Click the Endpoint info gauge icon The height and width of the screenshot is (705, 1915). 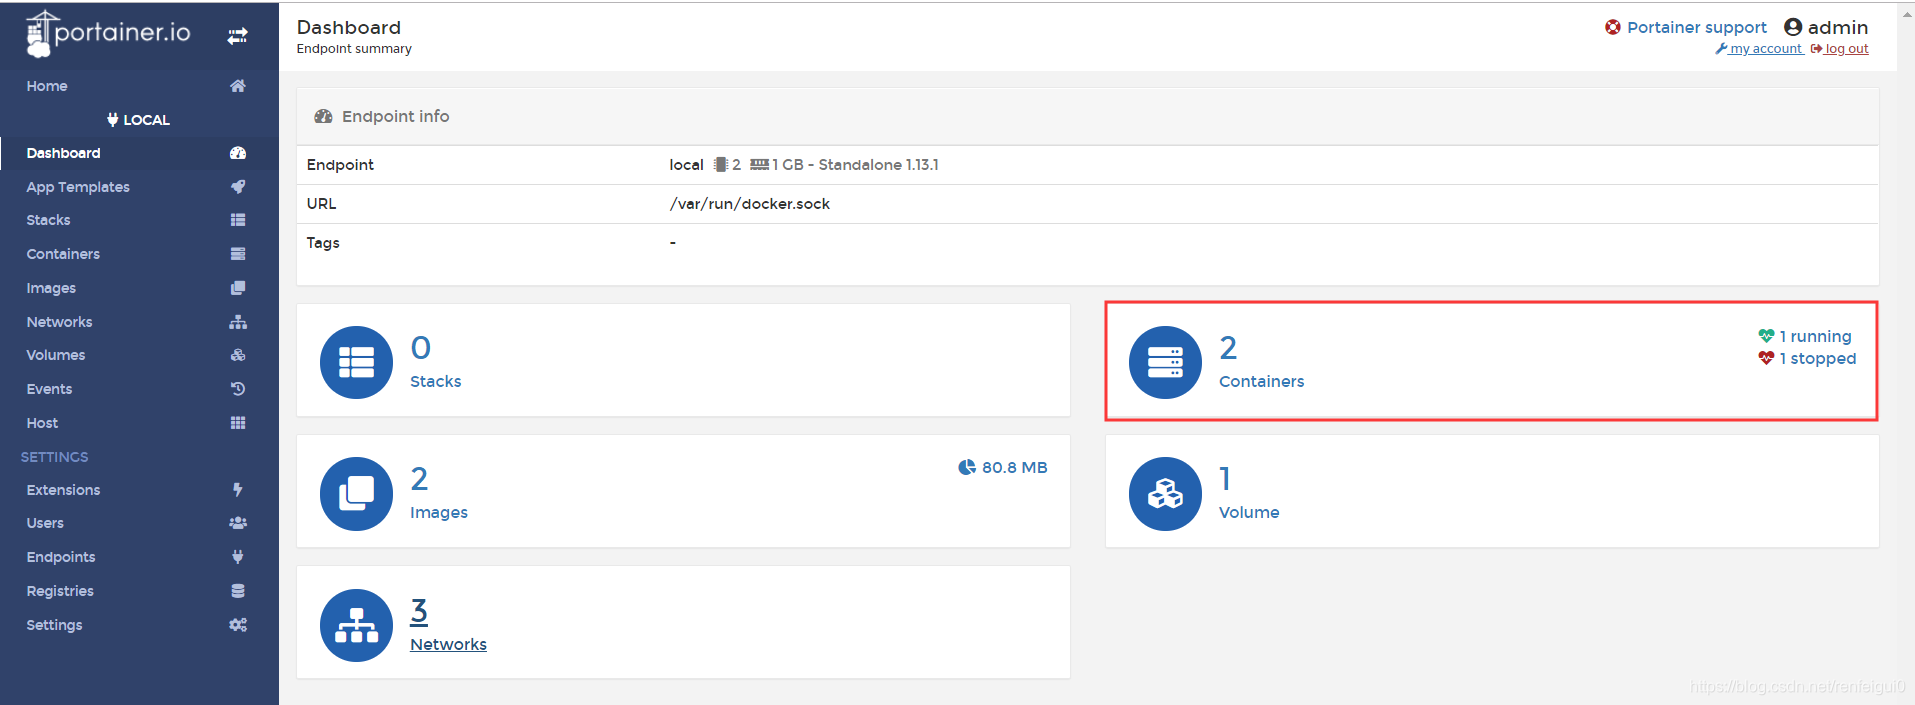[x=323, y=116]
